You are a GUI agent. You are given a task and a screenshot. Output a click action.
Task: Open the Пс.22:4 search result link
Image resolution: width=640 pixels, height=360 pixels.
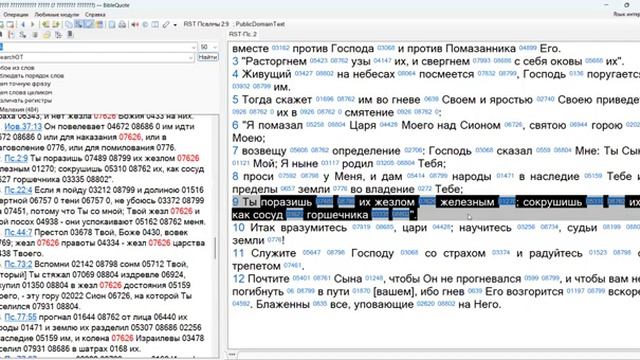click(x=18, y=190)
